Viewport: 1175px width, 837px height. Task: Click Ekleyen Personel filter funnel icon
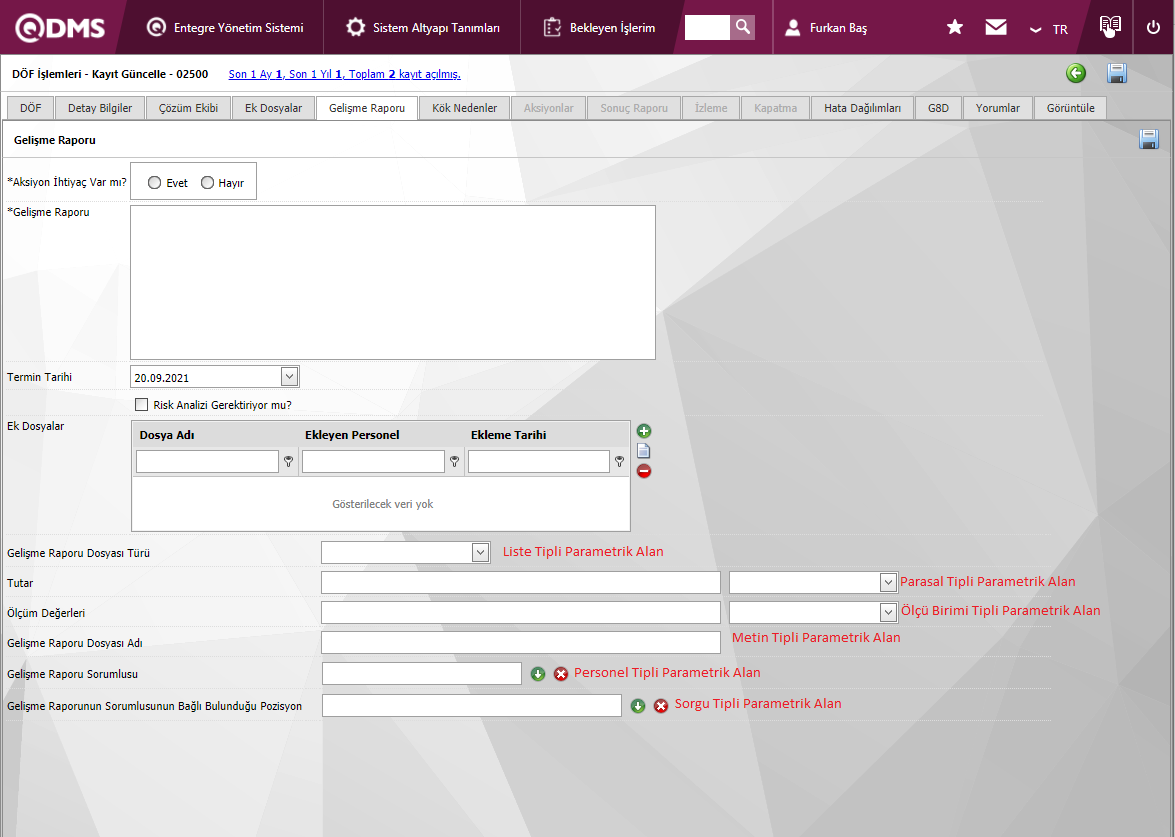click(454, 462)
